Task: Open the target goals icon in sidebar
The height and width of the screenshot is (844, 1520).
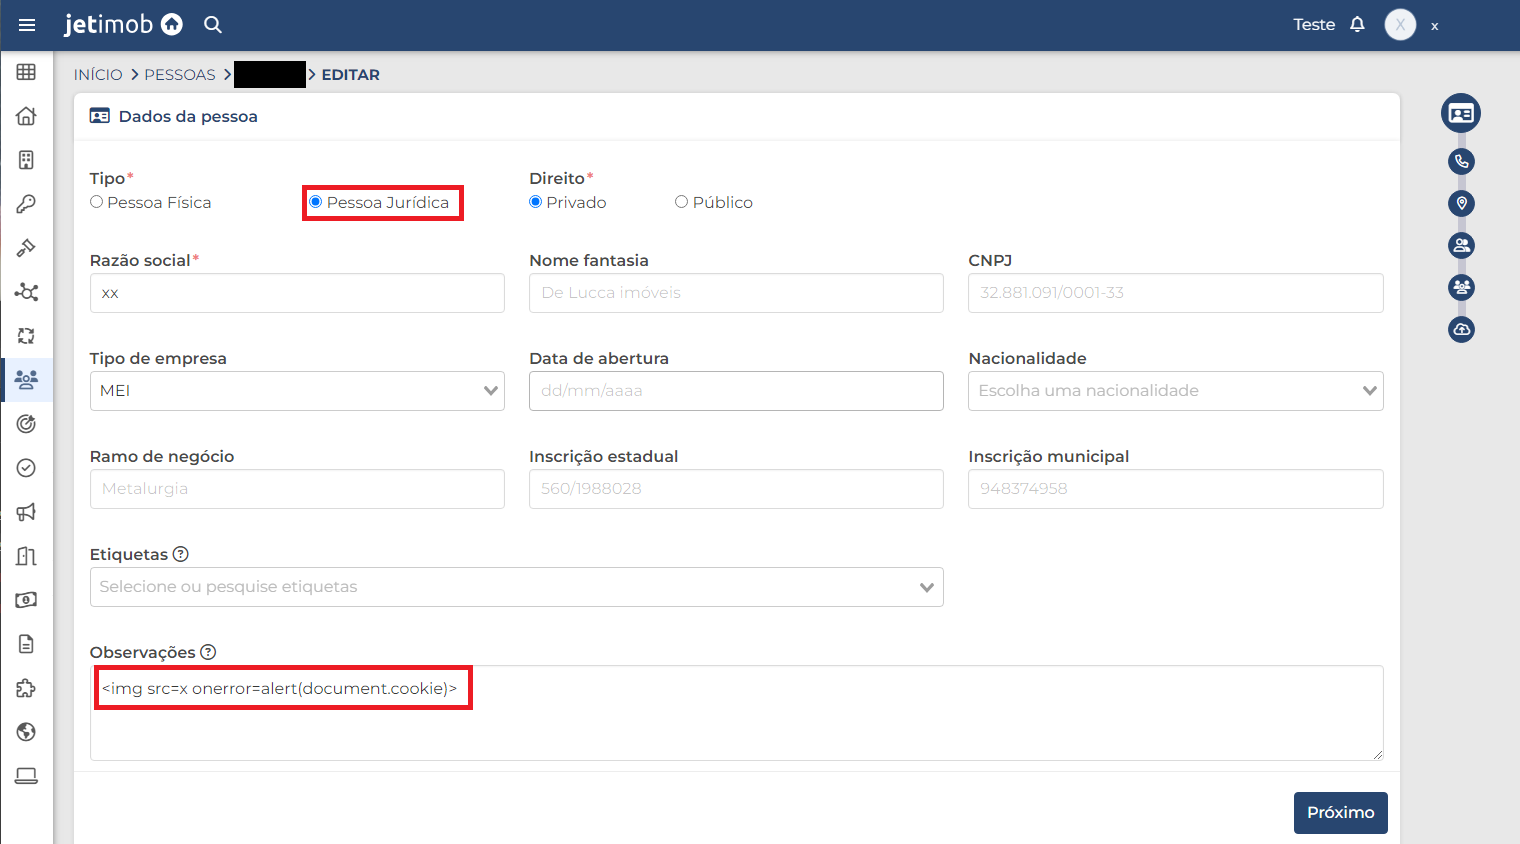Action: pos(27,424)
